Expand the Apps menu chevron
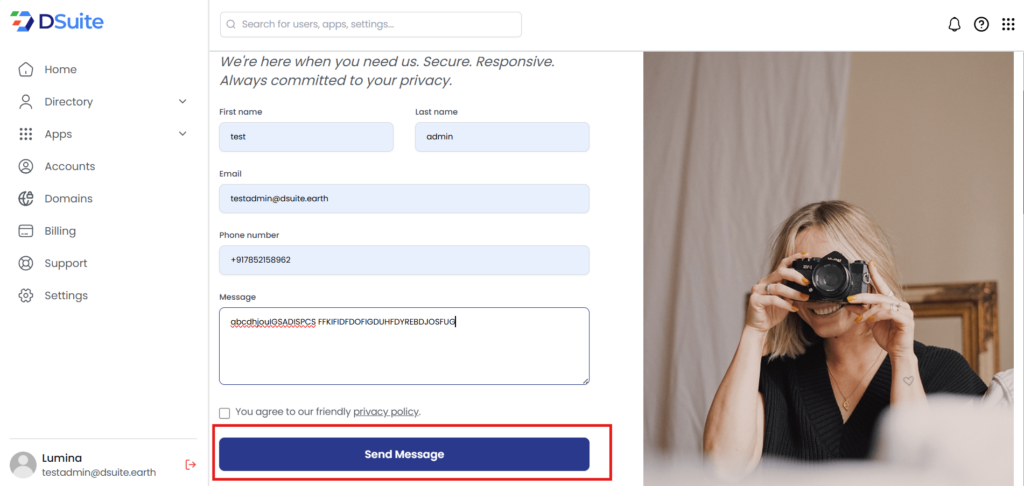1024x486 pixels. pos(183,134)
